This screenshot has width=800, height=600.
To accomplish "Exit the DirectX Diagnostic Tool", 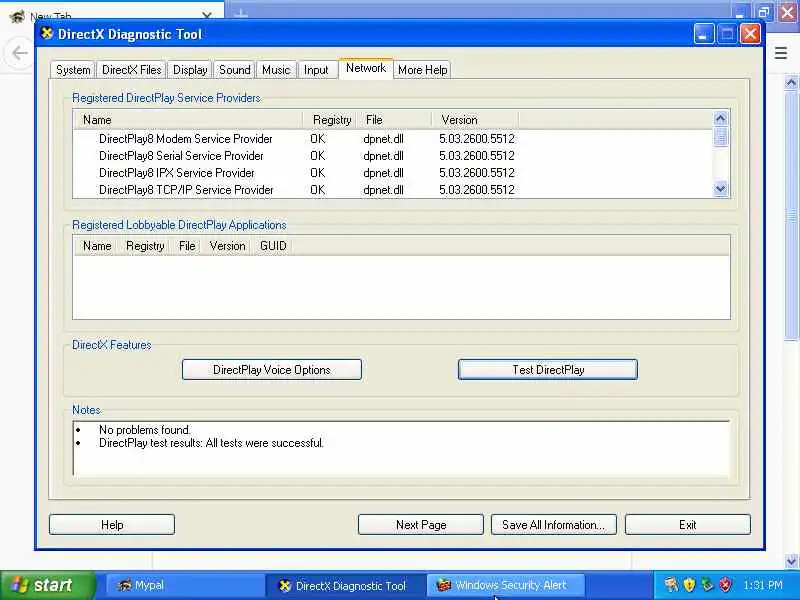I will coord(688,525).
